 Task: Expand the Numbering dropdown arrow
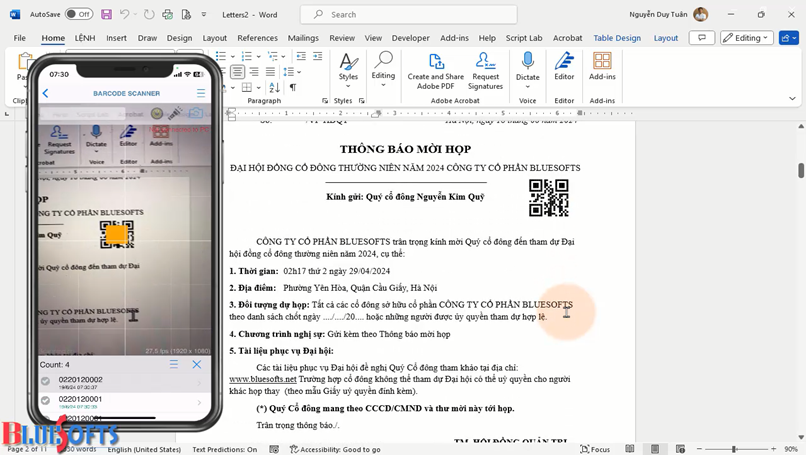(258, 57)
